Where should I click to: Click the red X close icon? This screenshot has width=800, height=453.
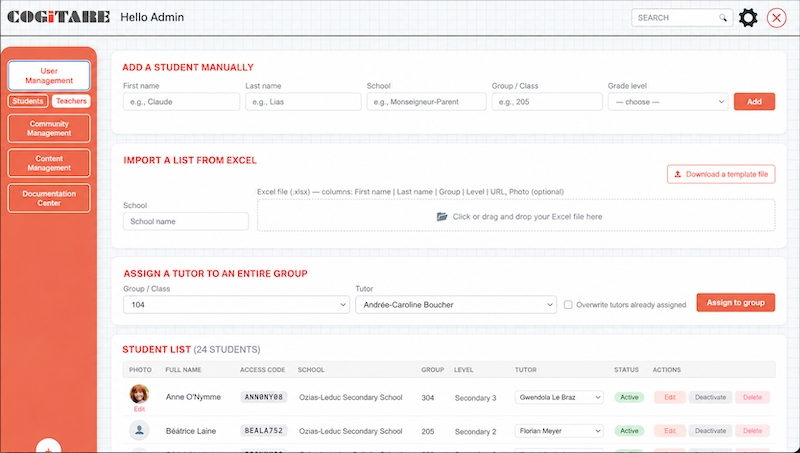click(777, 18)
